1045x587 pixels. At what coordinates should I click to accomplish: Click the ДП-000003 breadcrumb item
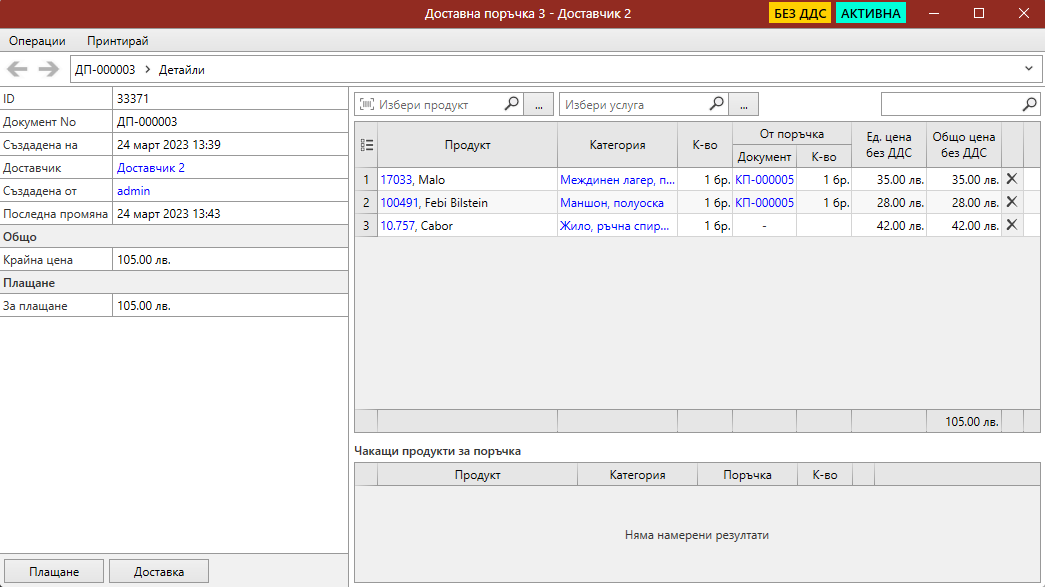[105, 69]
